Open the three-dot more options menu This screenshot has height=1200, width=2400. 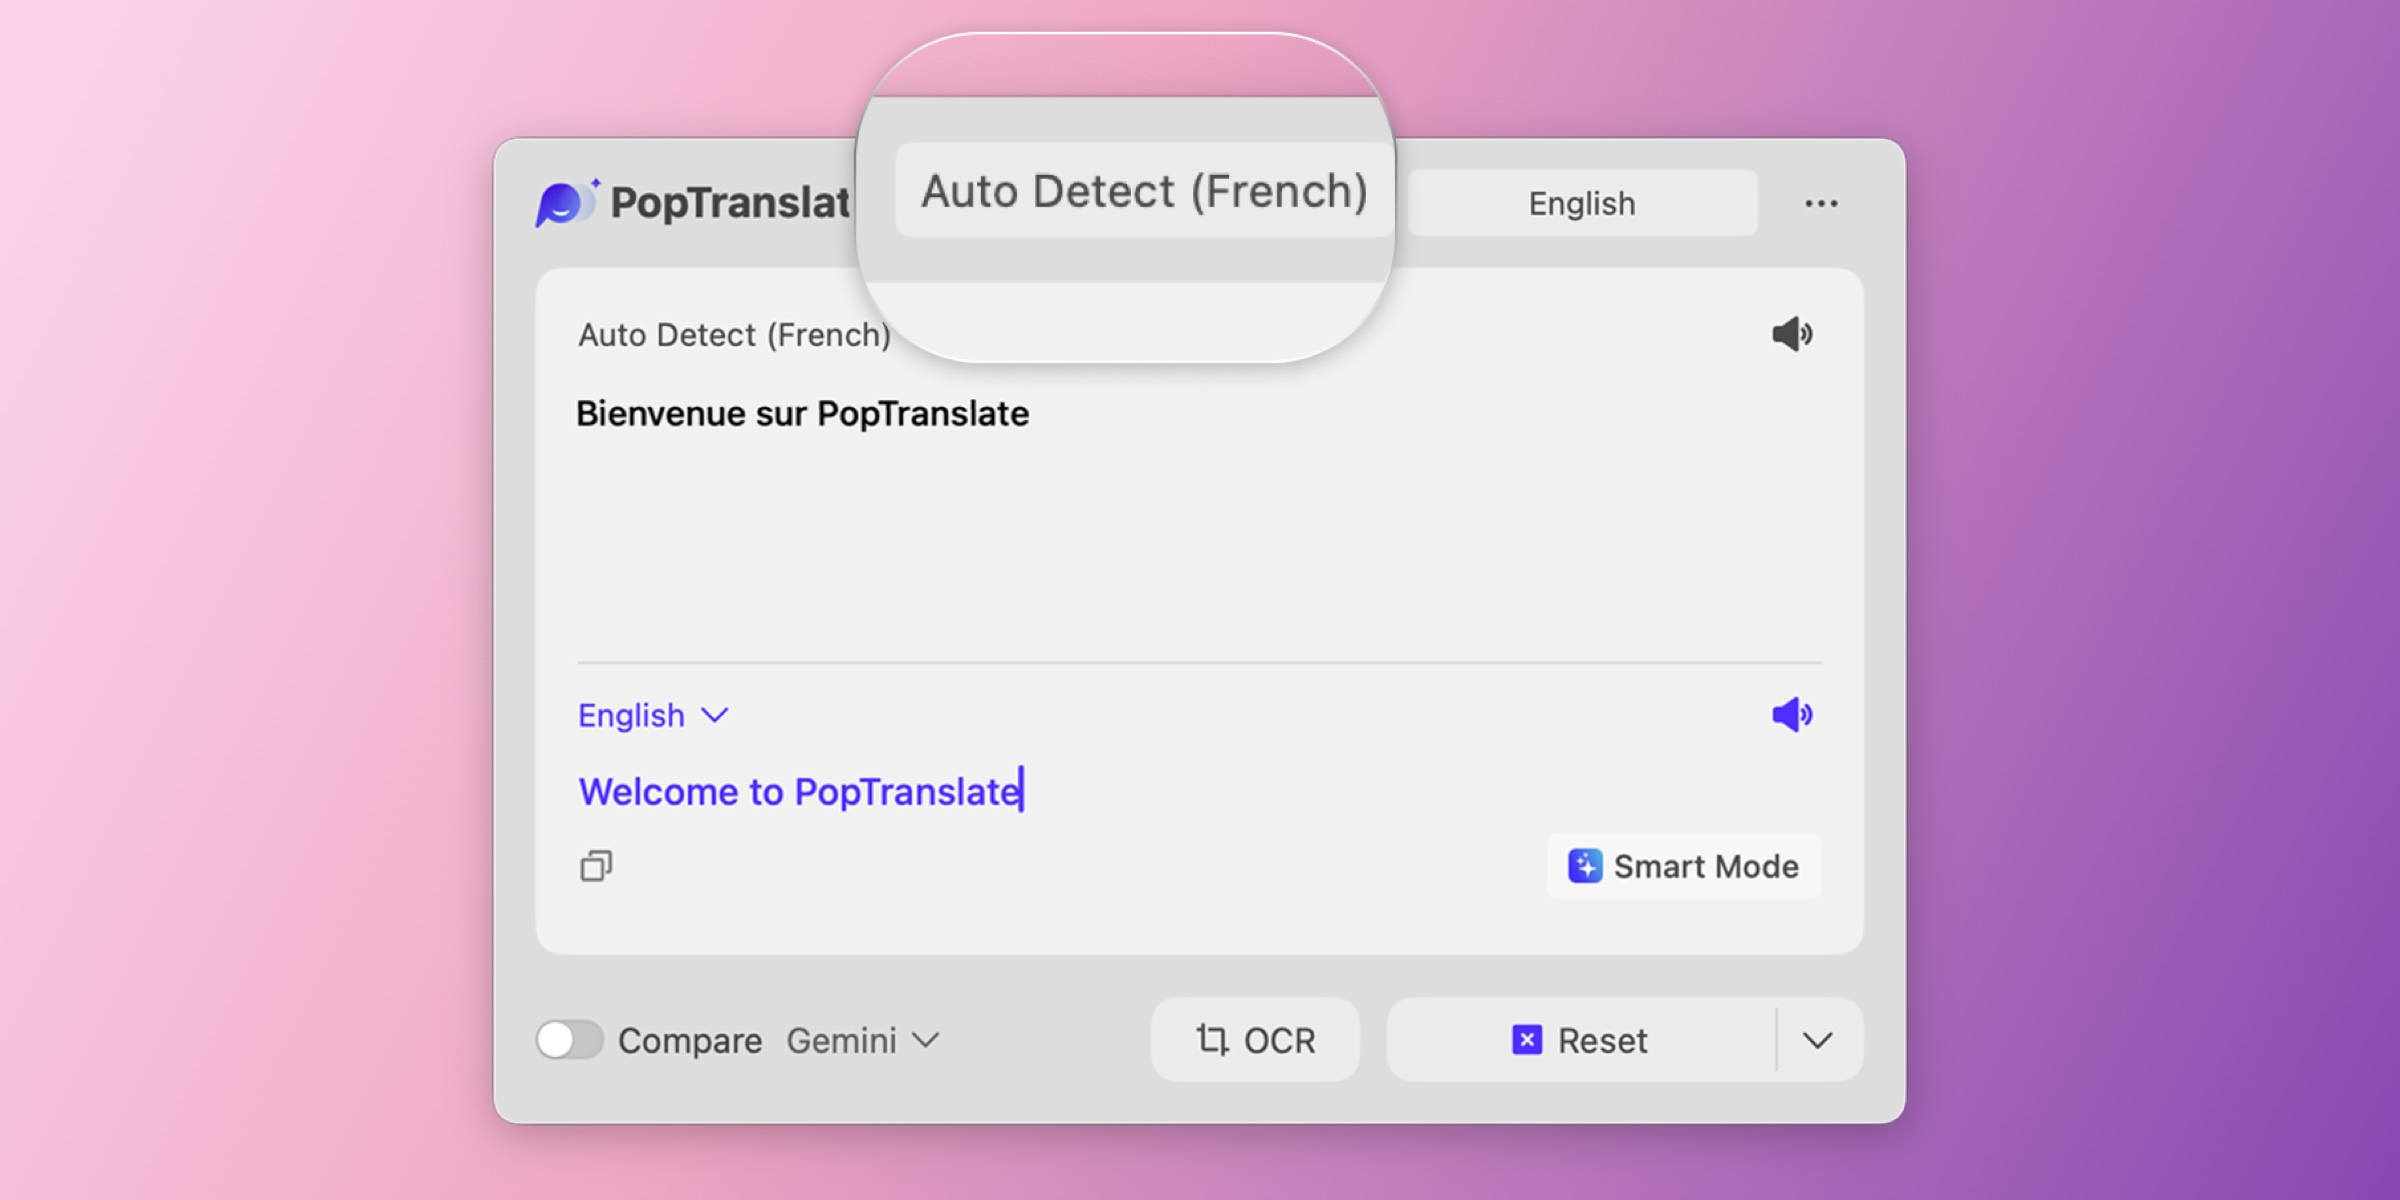(x=1821, y=203)
